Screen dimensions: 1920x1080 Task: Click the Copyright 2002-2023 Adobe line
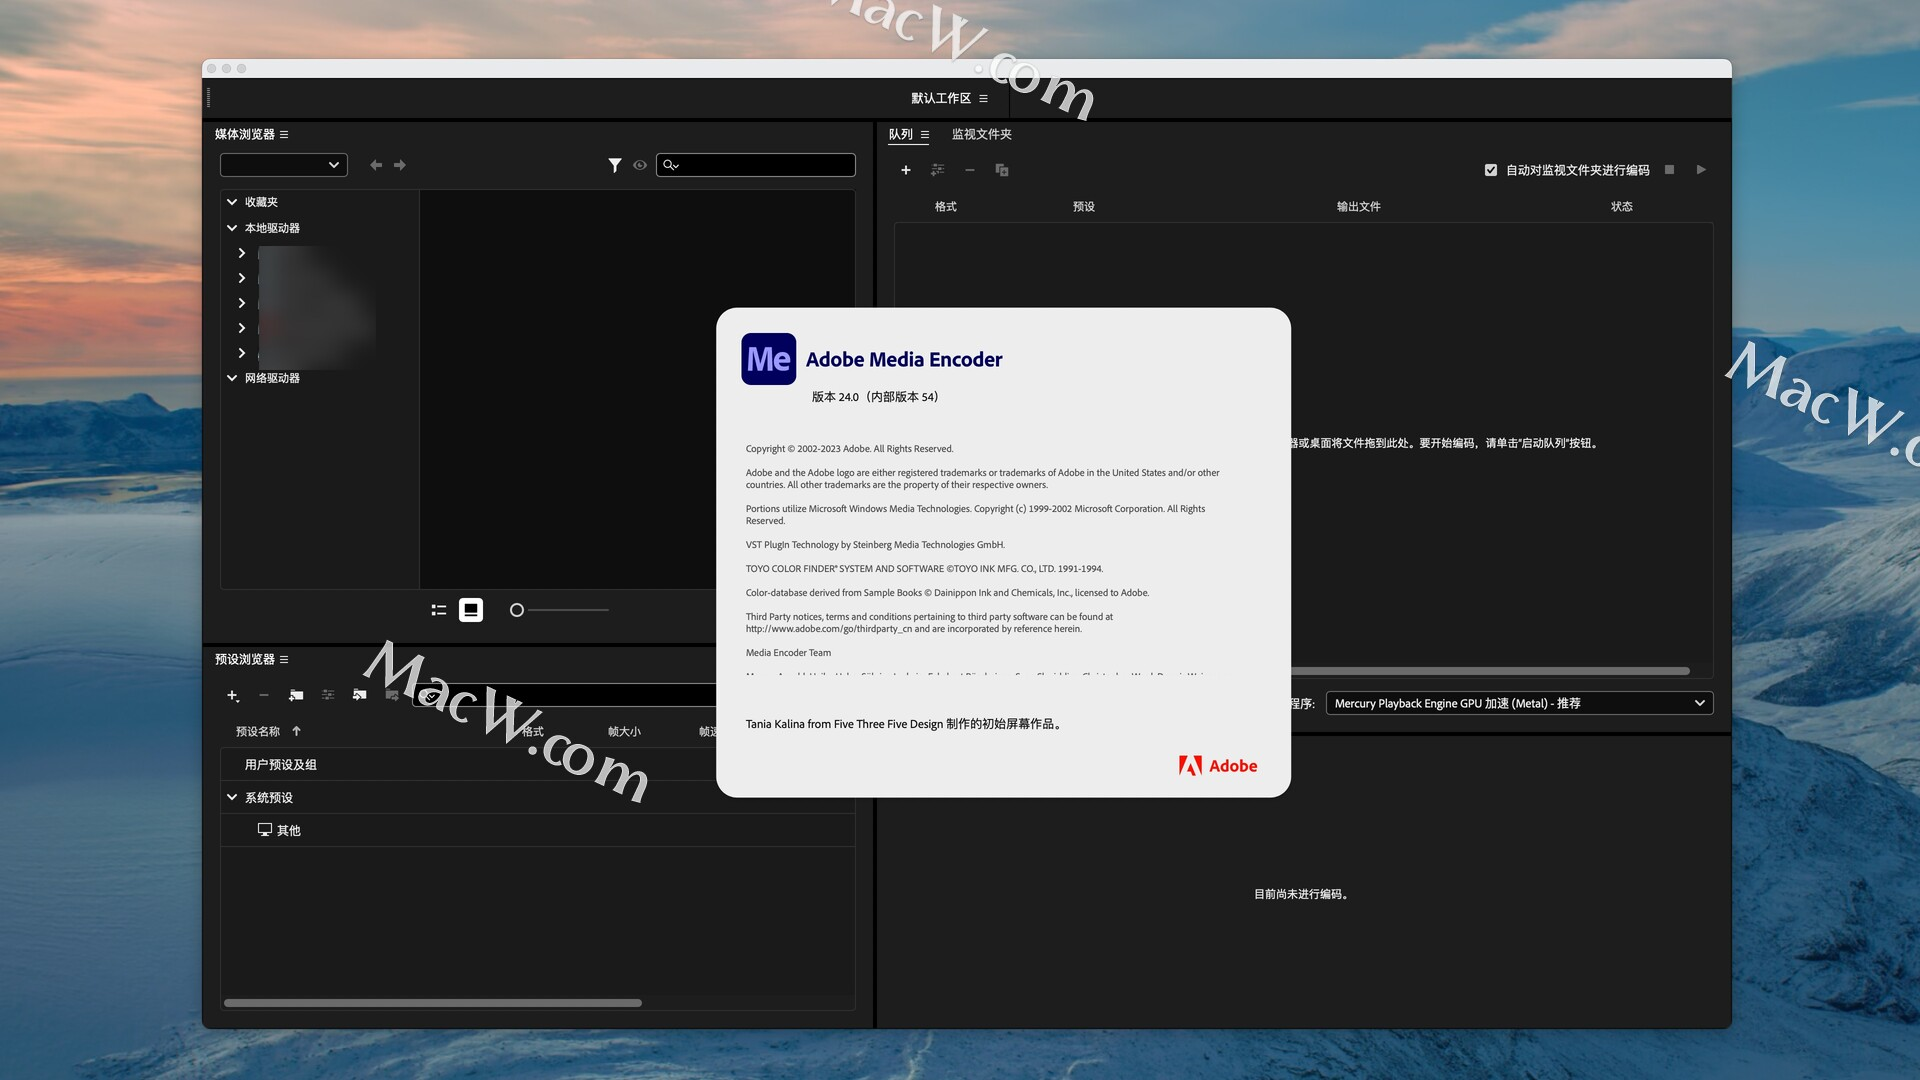click(x=849, y=449)
